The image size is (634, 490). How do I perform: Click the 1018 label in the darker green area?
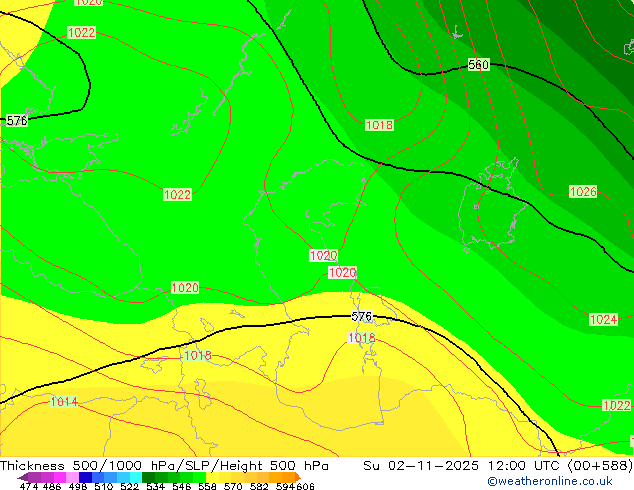tap(379, 125)
